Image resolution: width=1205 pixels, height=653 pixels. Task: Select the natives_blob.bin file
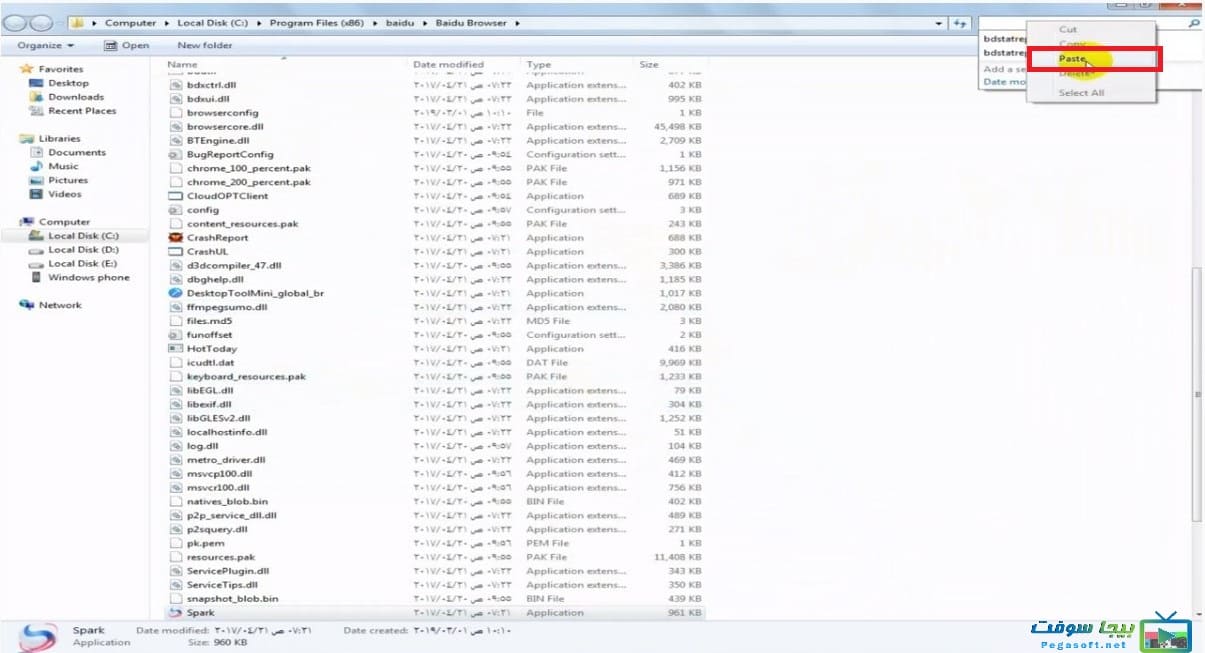click(227, 502)
